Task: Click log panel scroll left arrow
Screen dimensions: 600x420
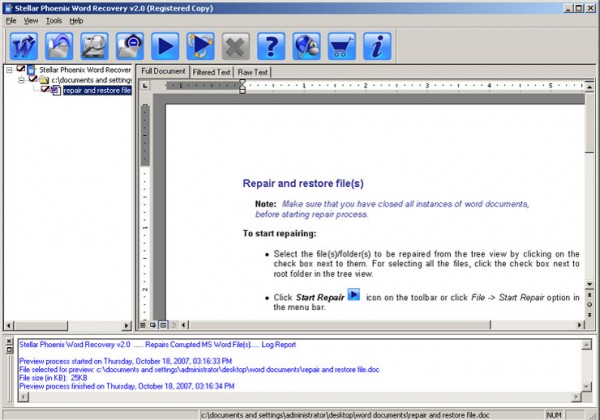Action: pos(23,397)
